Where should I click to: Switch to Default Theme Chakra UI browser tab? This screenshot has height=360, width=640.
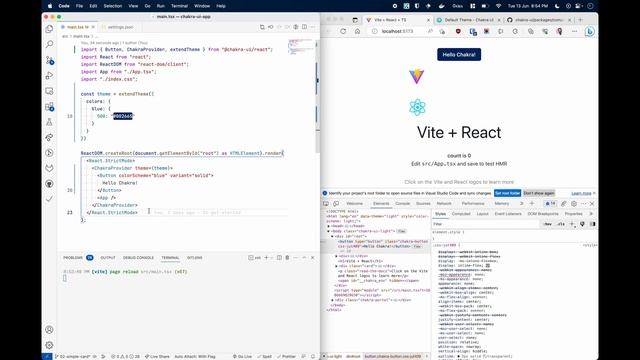tap(469, 20)
